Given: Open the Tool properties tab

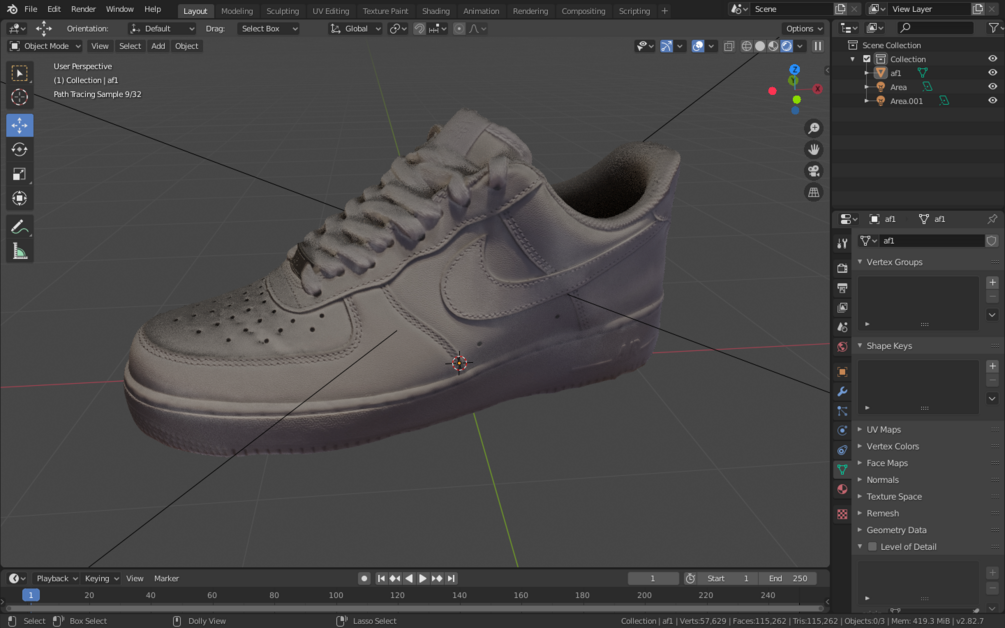Looking at the screenshot, I should point(842,244).
